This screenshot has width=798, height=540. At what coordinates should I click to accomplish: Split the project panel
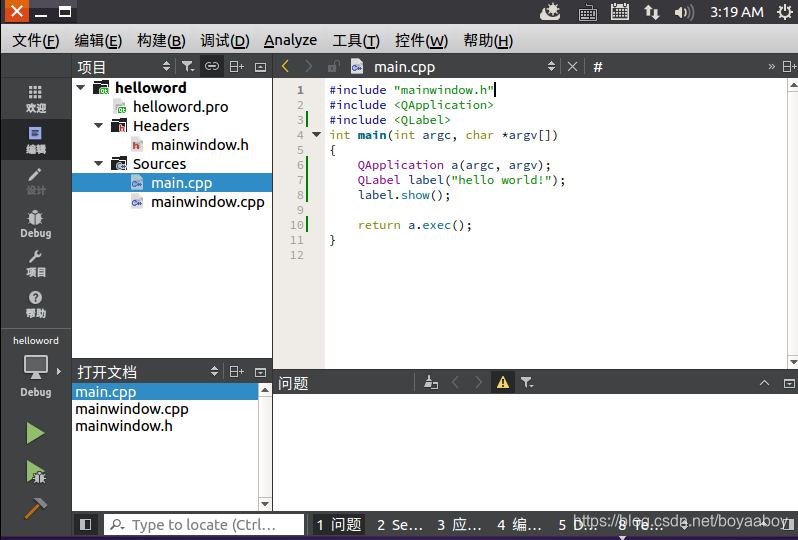tap(237, 67)
